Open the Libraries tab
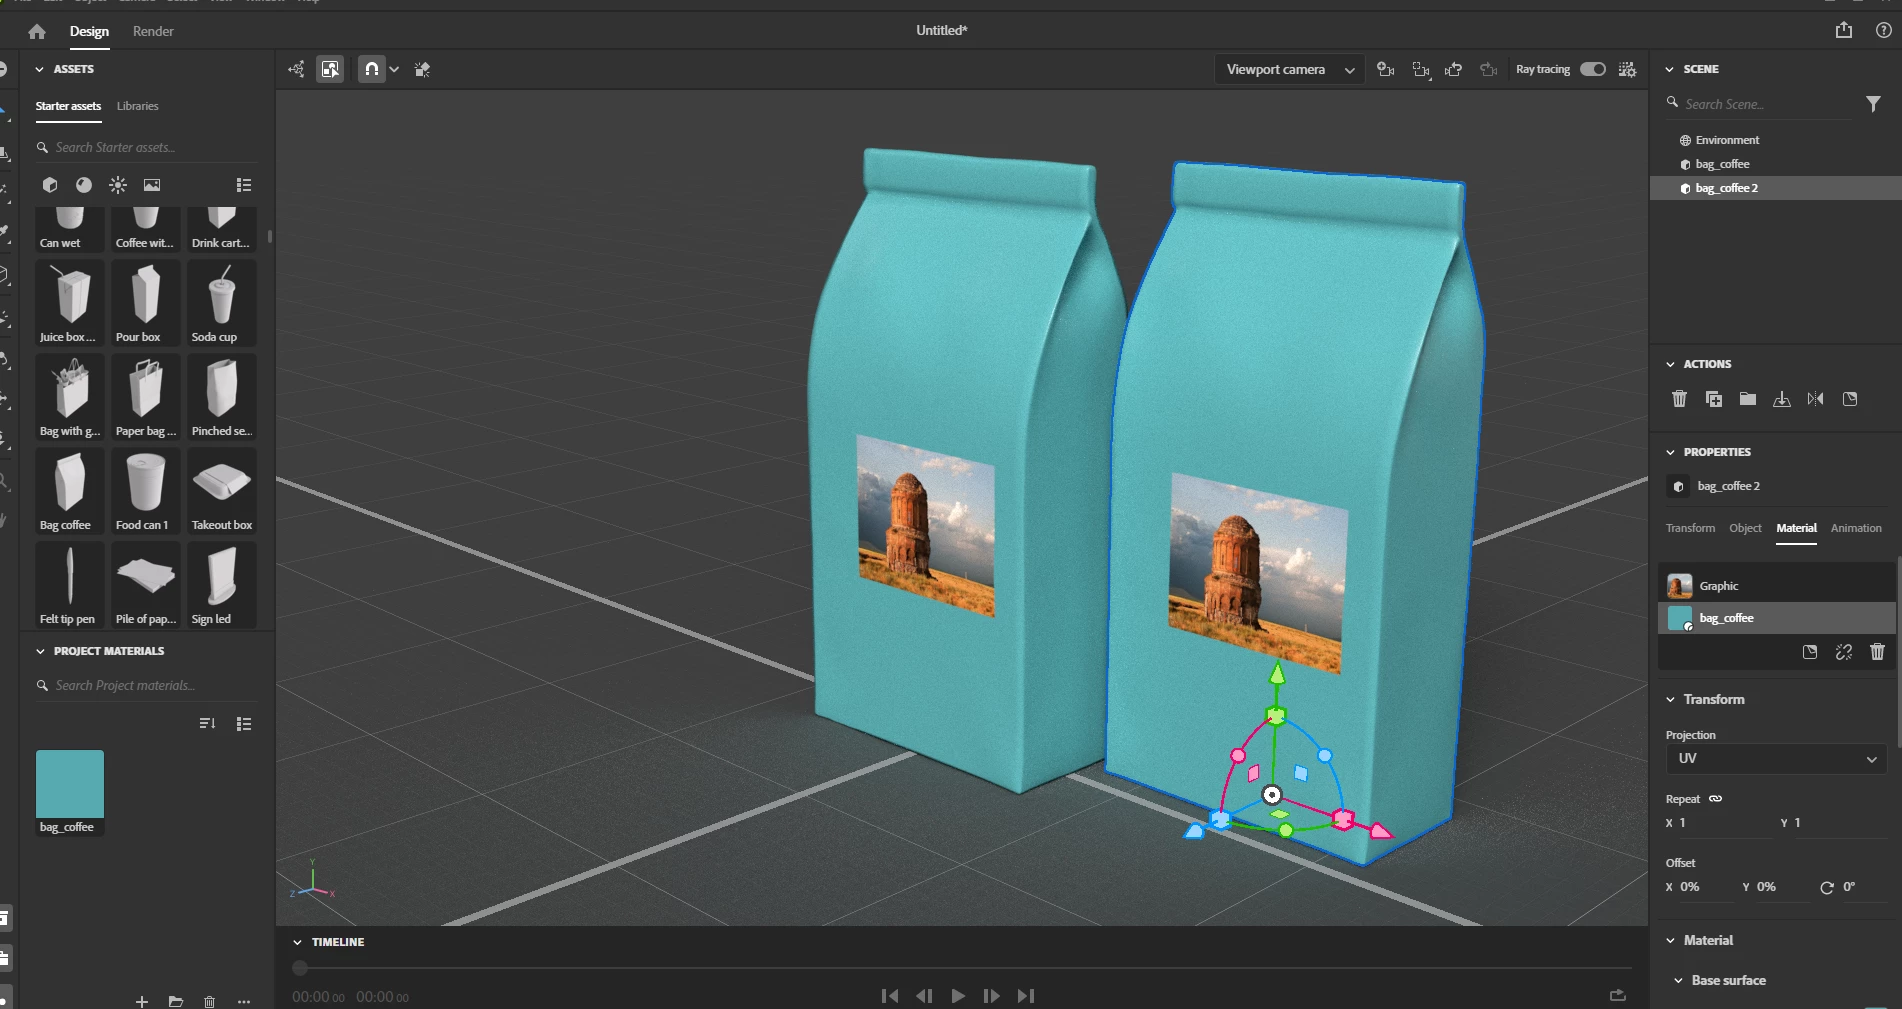This screenshot has width=1902, height=1009. click(138, 106)
